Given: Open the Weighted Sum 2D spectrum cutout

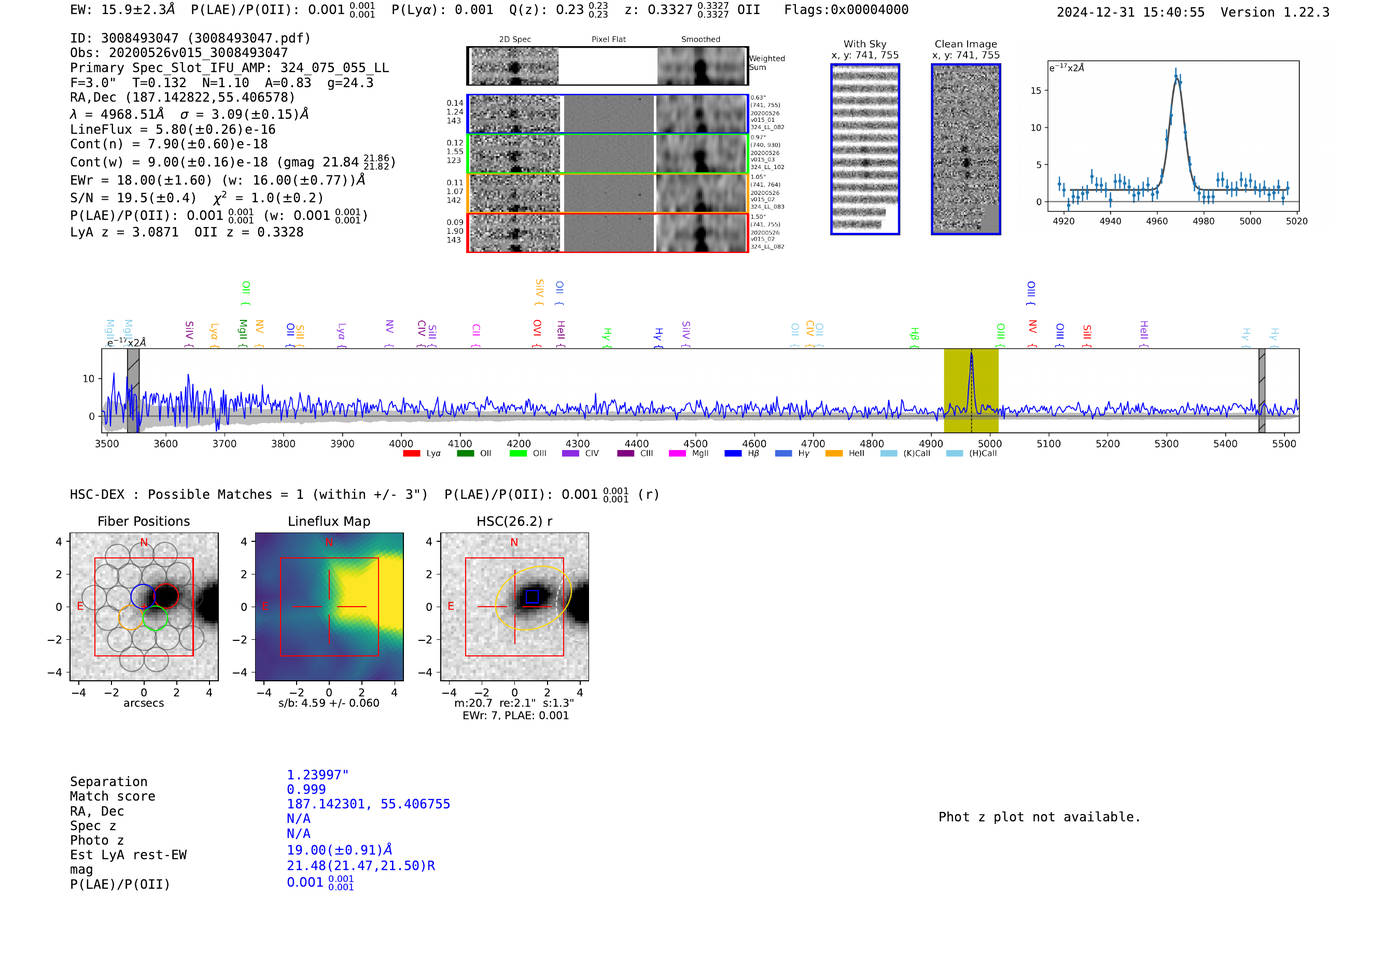Looking at the screenshot, I should (607, 66).
